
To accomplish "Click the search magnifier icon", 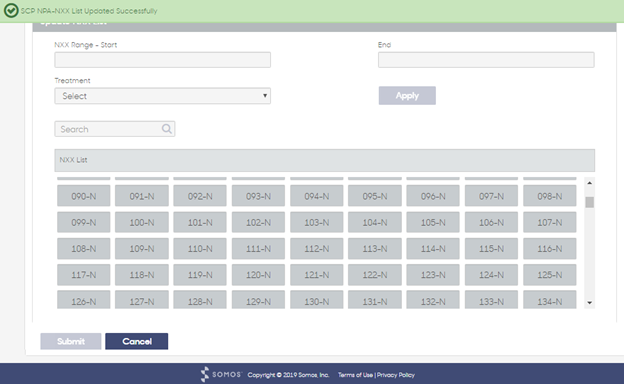I will coord(167,129).
